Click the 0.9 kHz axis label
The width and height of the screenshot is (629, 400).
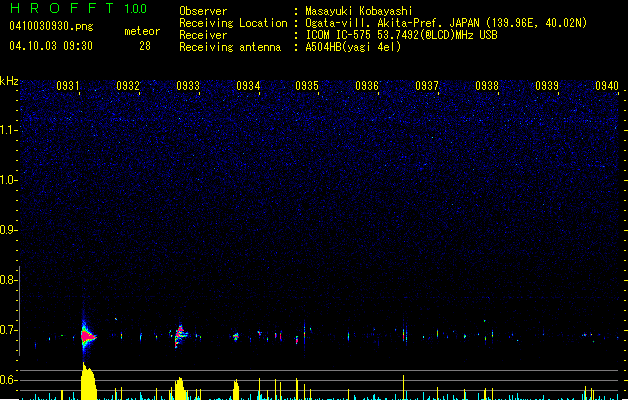8,230
